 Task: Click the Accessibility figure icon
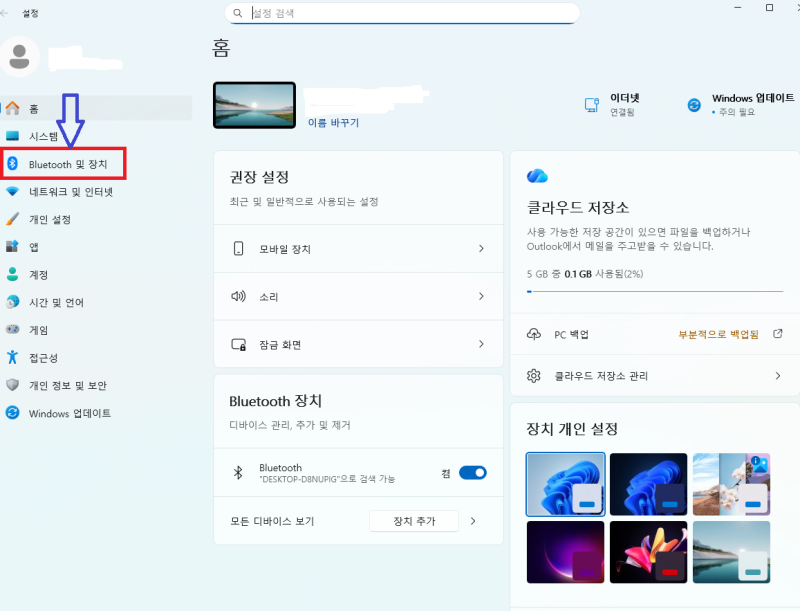[x=12, y=357]
